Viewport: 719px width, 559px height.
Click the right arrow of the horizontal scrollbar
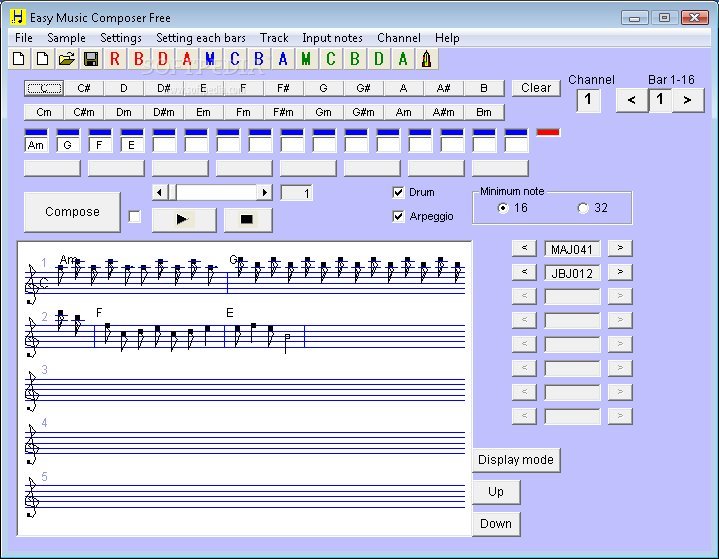pyautogui.click(x=264, y=192)
